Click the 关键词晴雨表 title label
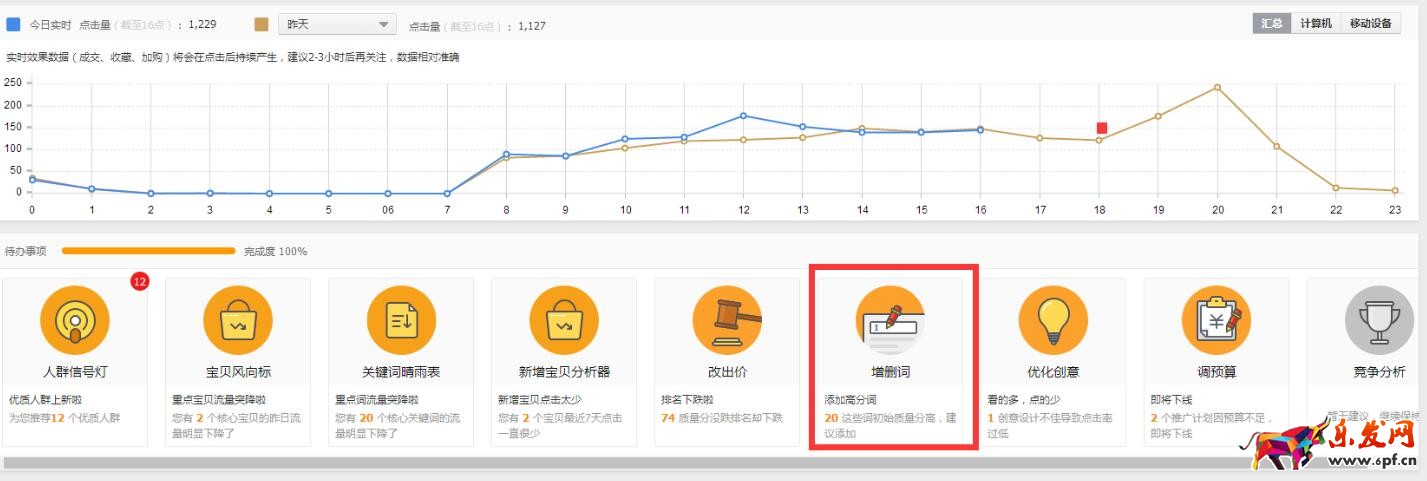The width and height of the screenshot is (1427, 481). pos(401,372)
